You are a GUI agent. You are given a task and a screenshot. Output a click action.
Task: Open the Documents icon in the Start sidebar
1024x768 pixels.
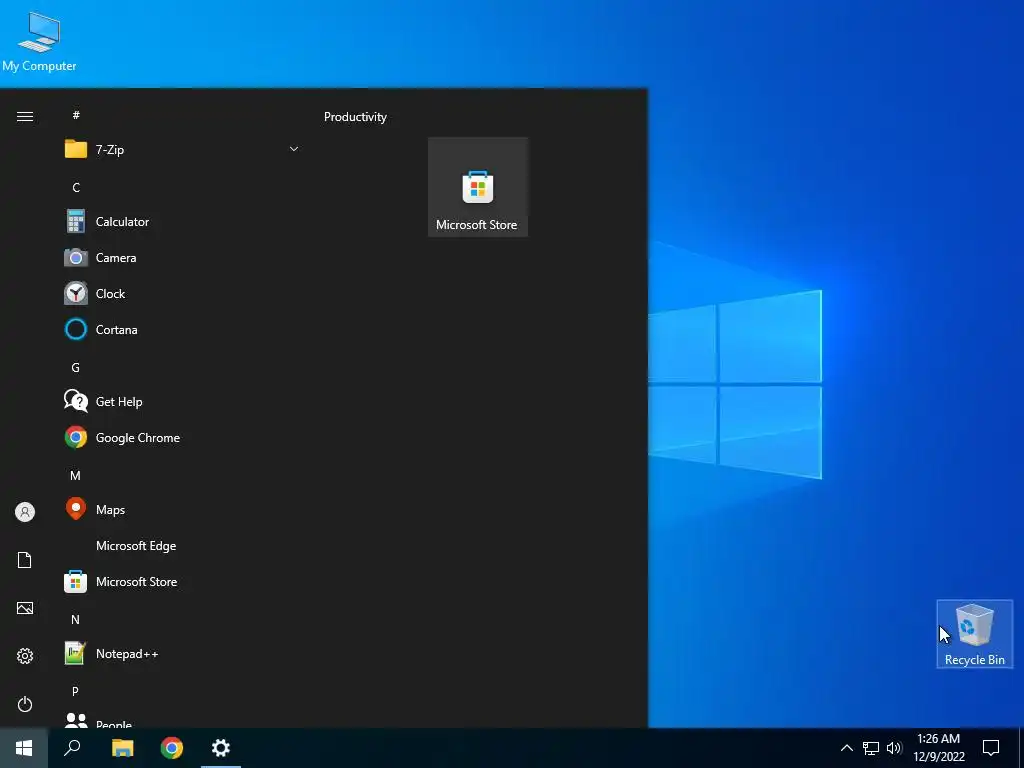(x=25, y=560)
